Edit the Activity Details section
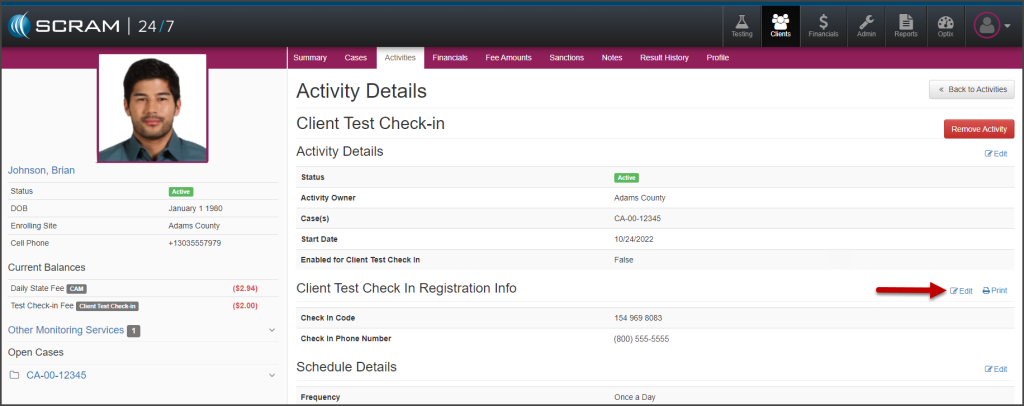Screen dimensions: 1024x406 pyautogui.click(x=996, y=153)
